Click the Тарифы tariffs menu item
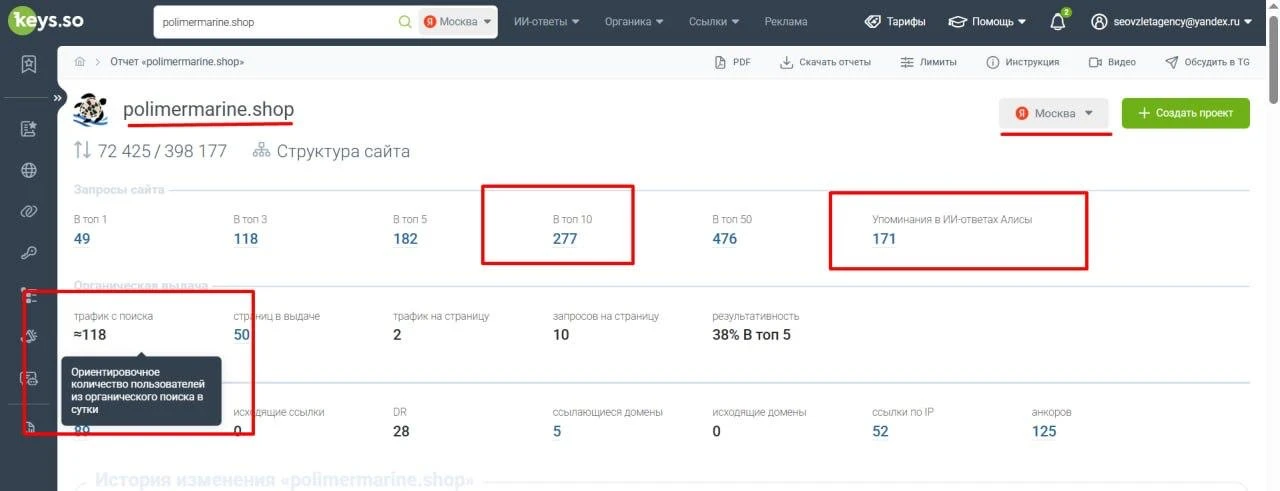Viewport: 1280px width, 491px height. coord(895,21)
